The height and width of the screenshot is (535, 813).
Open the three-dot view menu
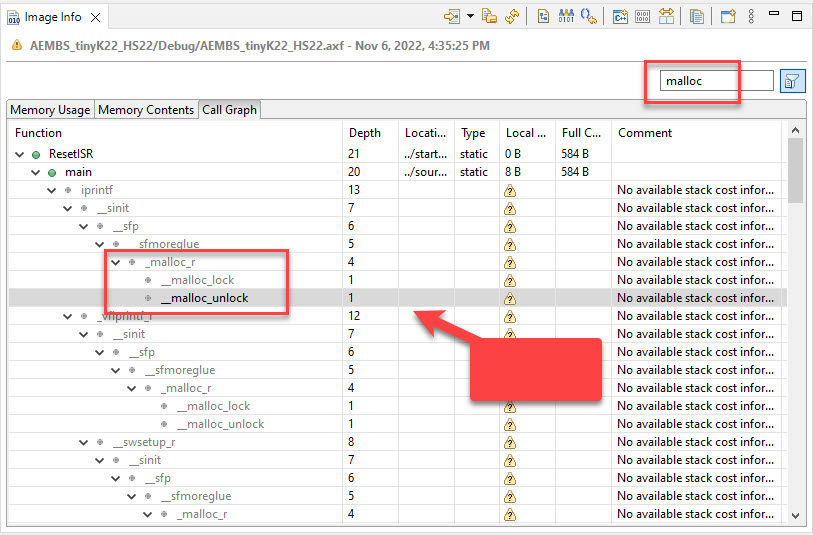pos(752,16)
